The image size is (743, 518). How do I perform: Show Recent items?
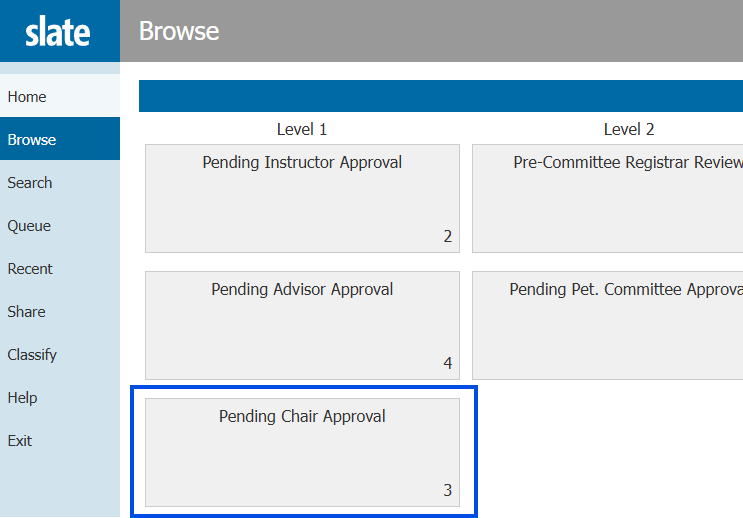[30, 269]
